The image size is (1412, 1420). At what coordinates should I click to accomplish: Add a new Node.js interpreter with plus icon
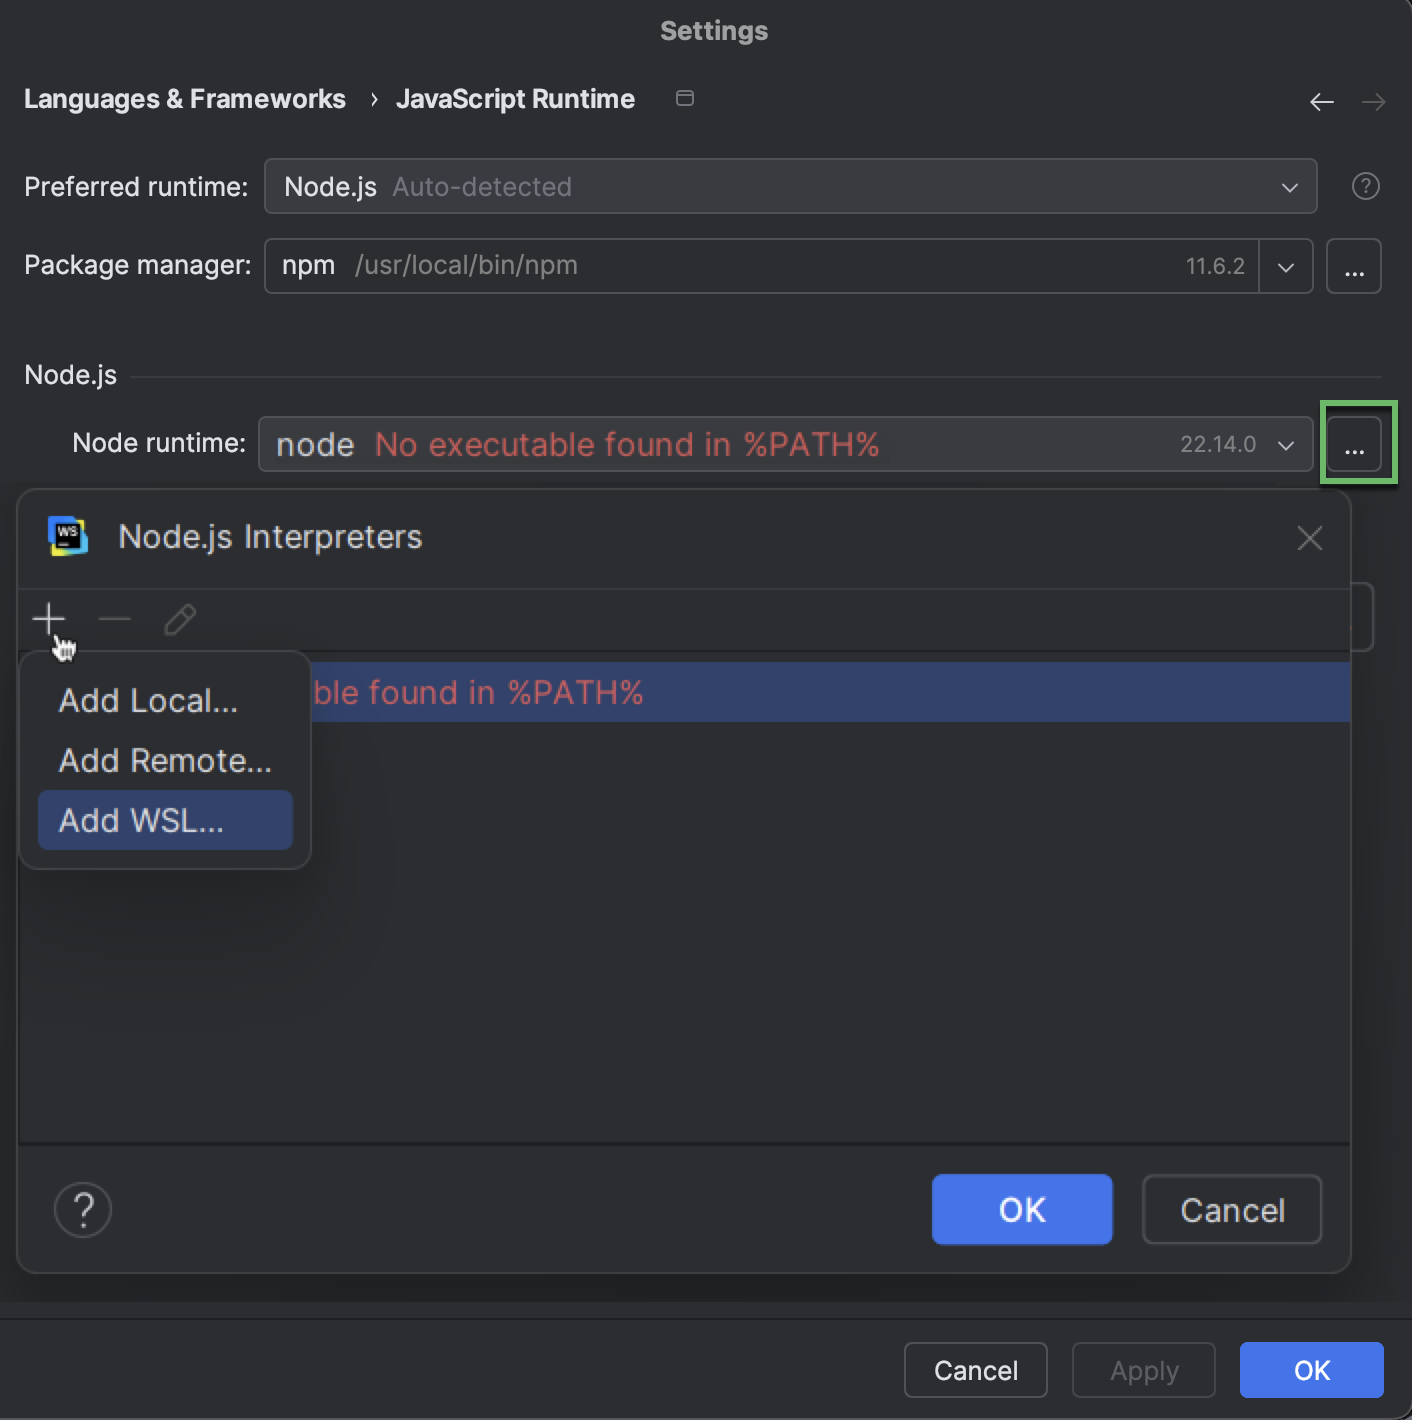[x=47, y=618]
